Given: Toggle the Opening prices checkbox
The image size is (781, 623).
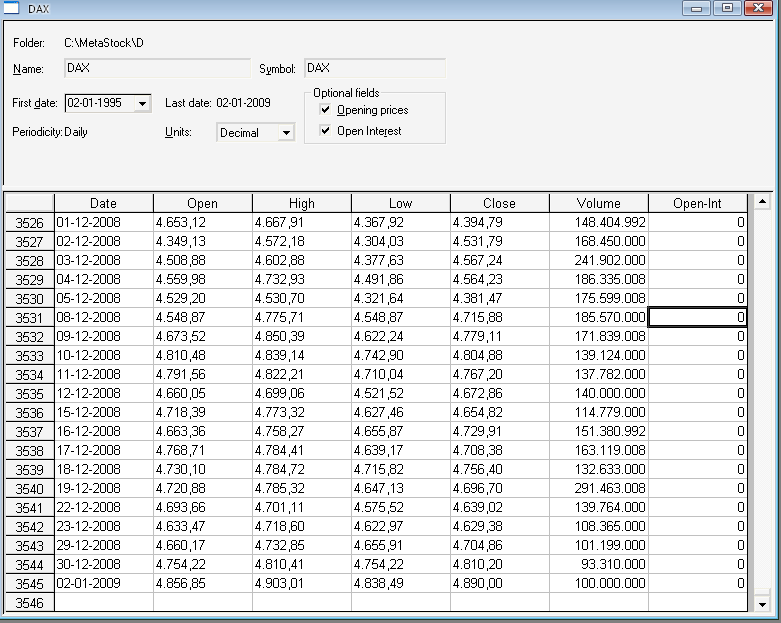Looking at the screenshot, I should [325, 110].
